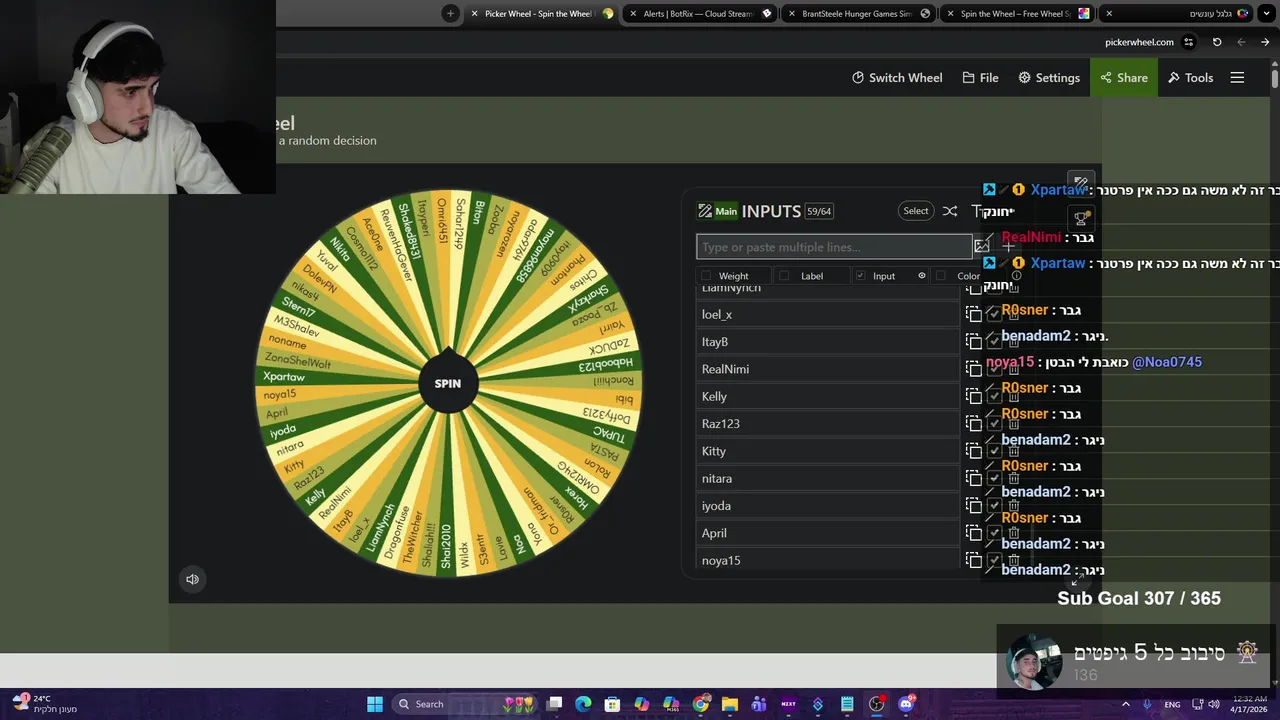Open Microsoft Edge from the taskbar
Image resolution: width=1280 pixels, height=720 pixels.
point(583,704)
